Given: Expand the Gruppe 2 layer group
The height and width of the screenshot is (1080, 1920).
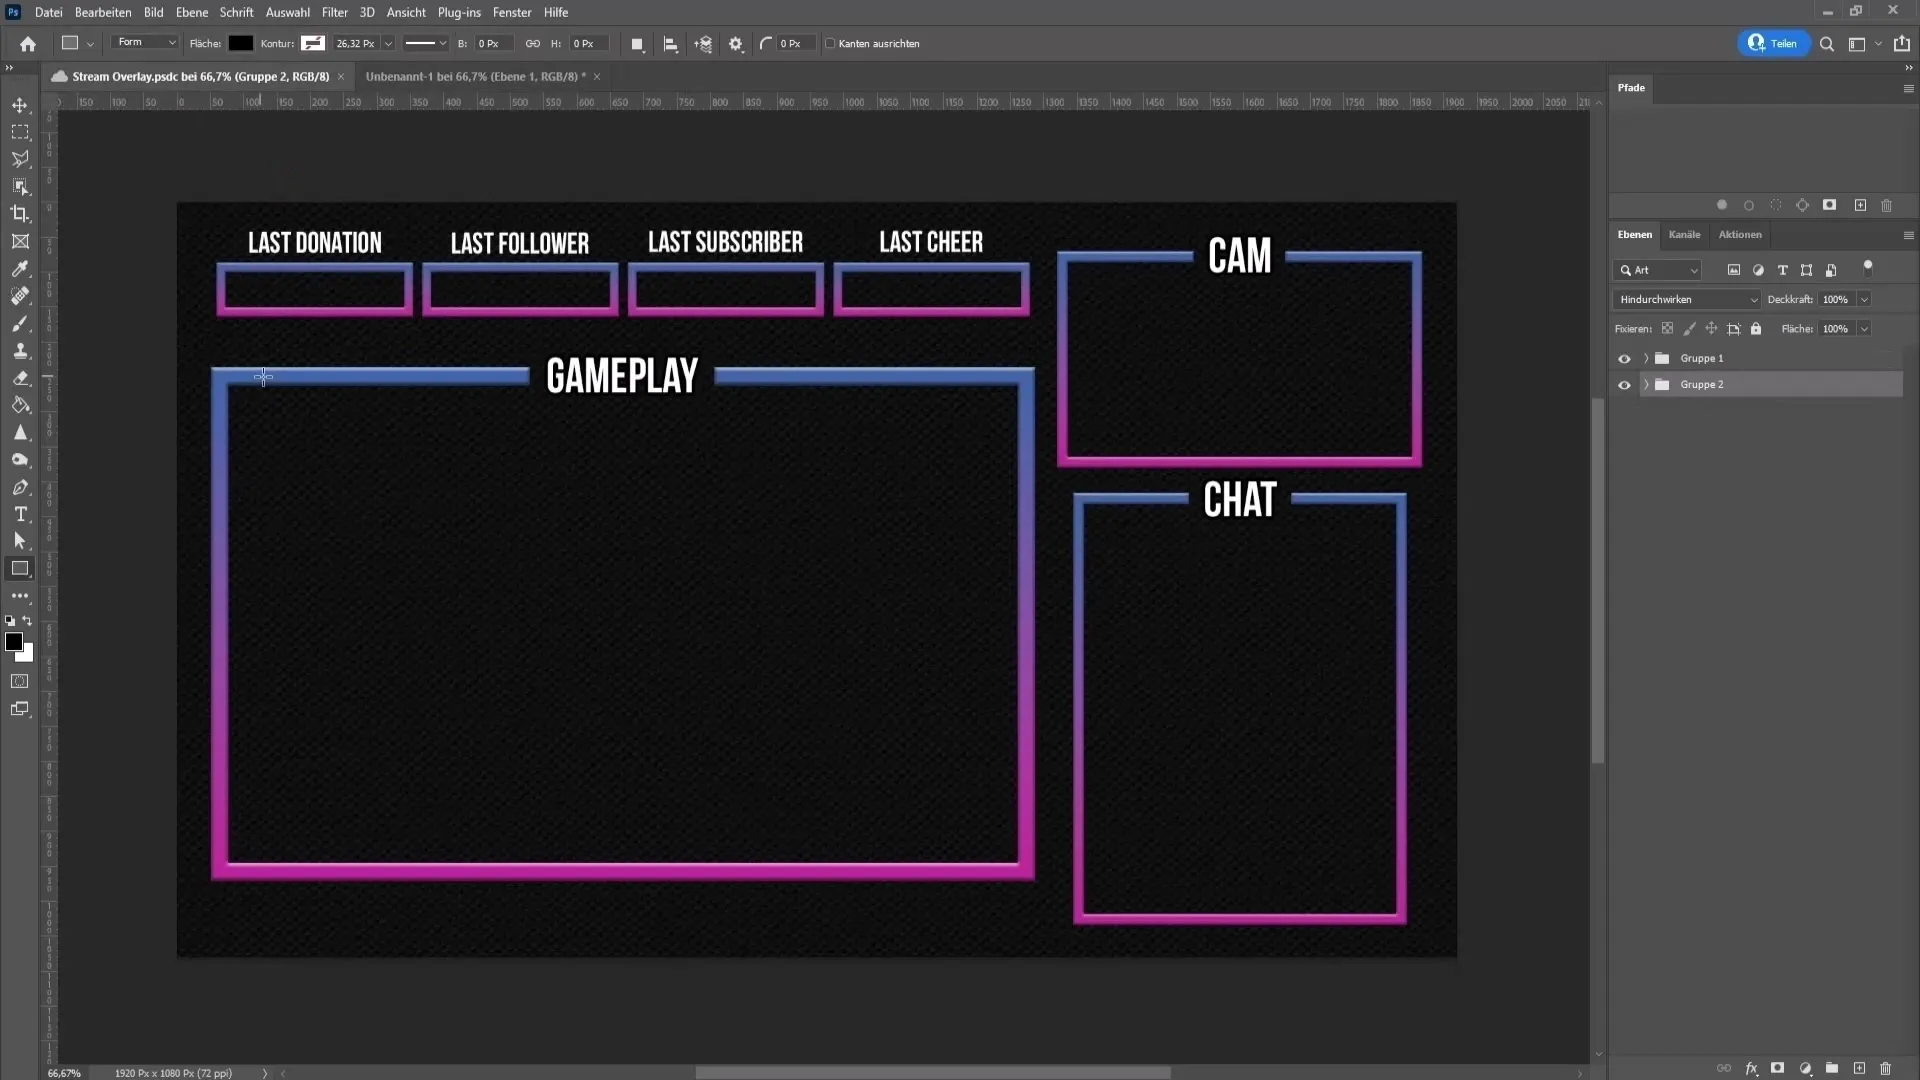Looking at the screenshot, I should click(1646, 384).
